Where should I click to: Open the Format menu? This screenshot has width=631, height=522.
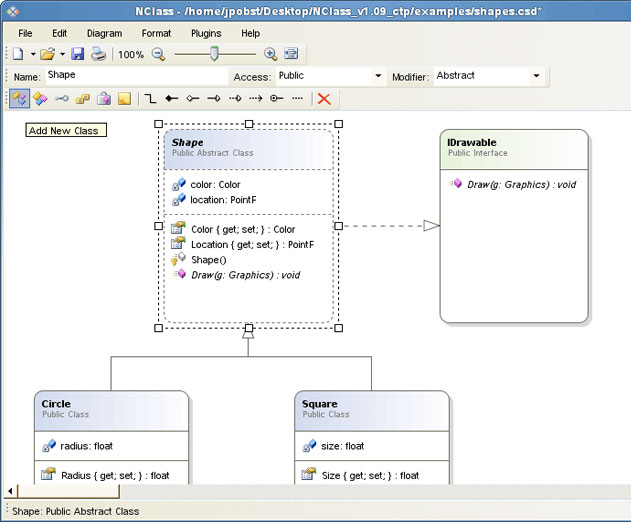coord(156,33)
